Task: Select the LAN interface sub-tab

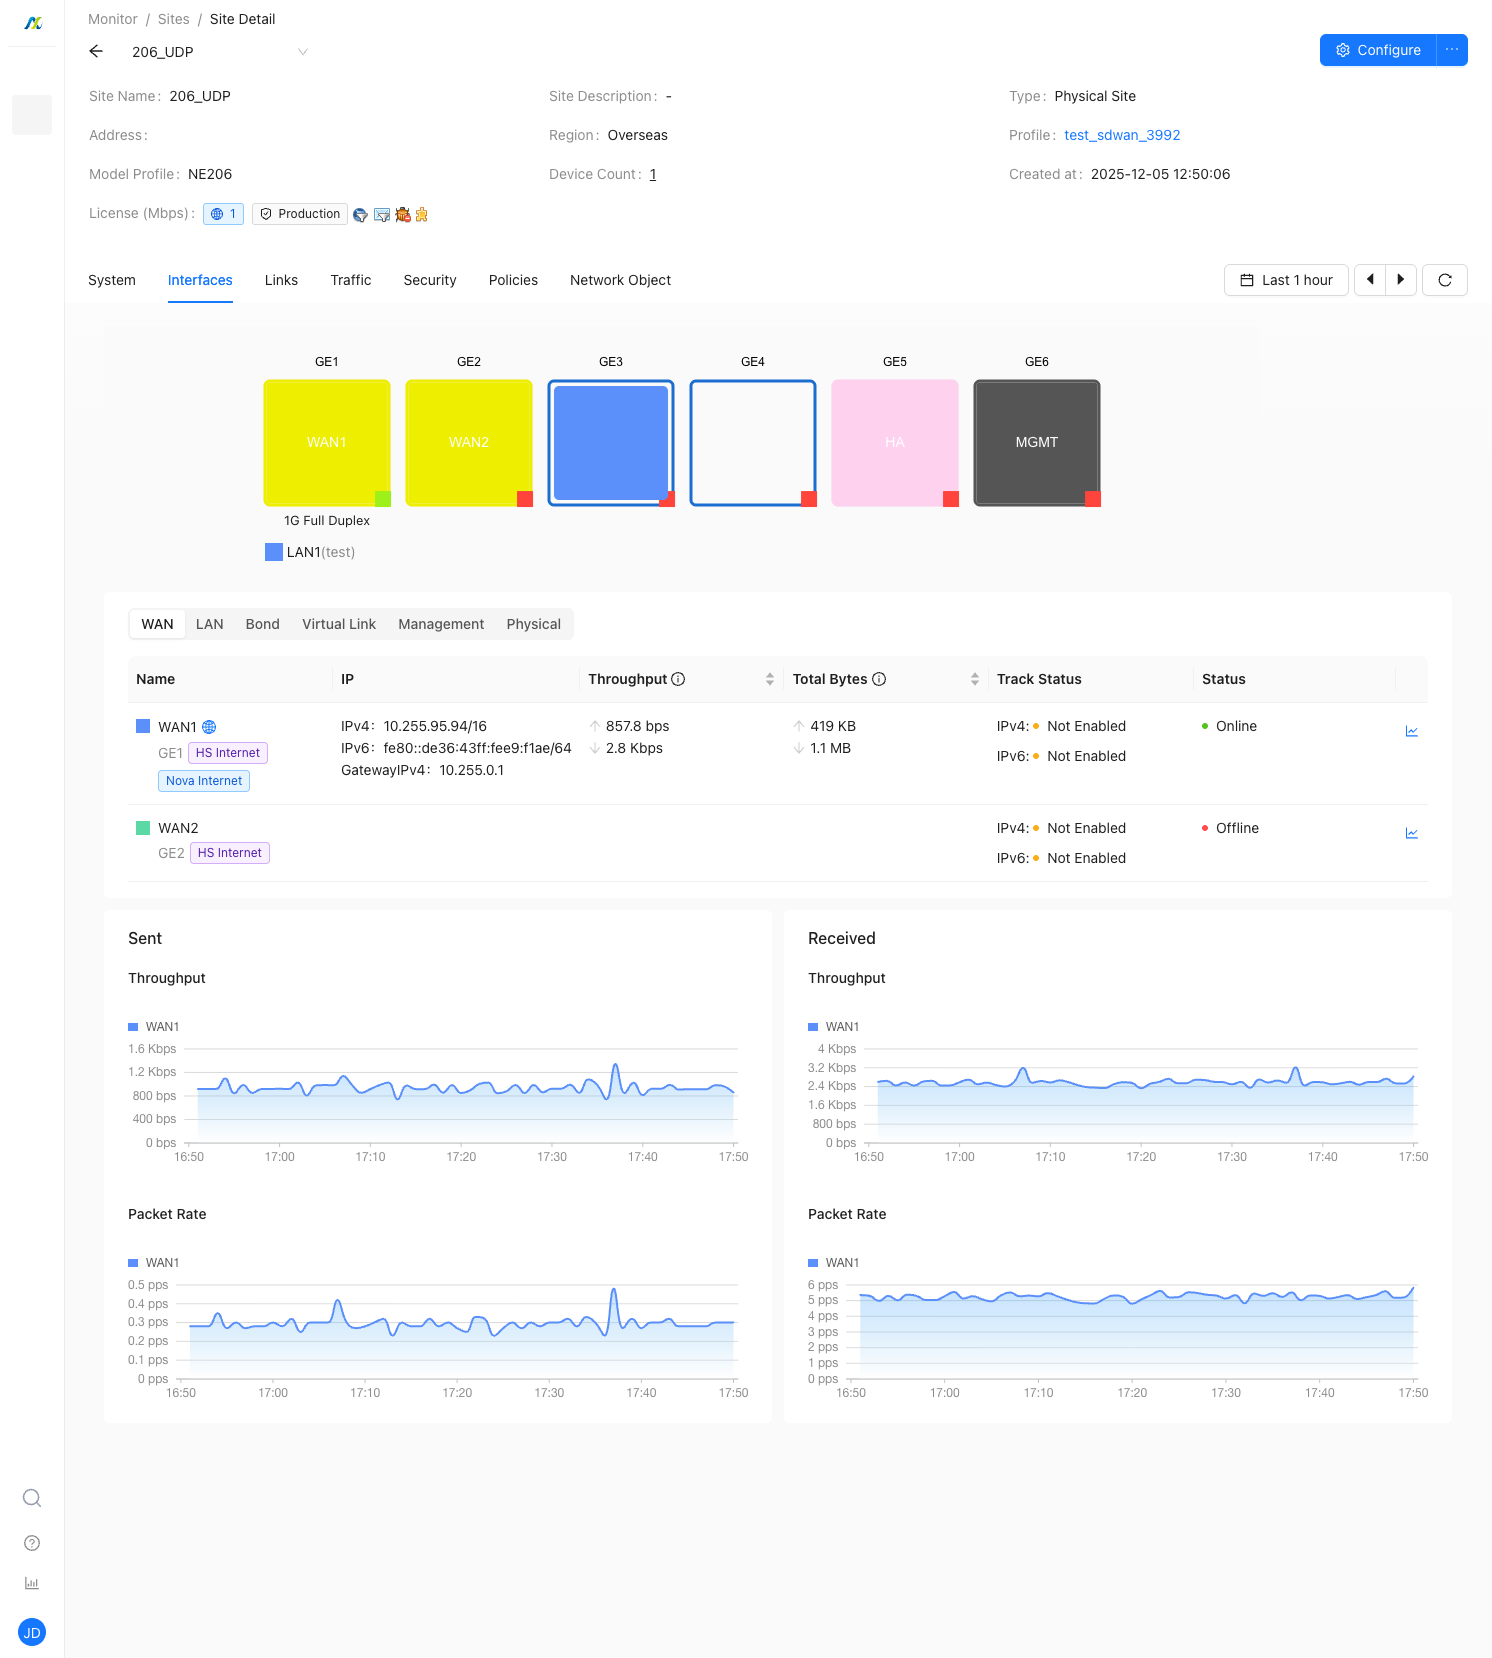Action: 210,624
